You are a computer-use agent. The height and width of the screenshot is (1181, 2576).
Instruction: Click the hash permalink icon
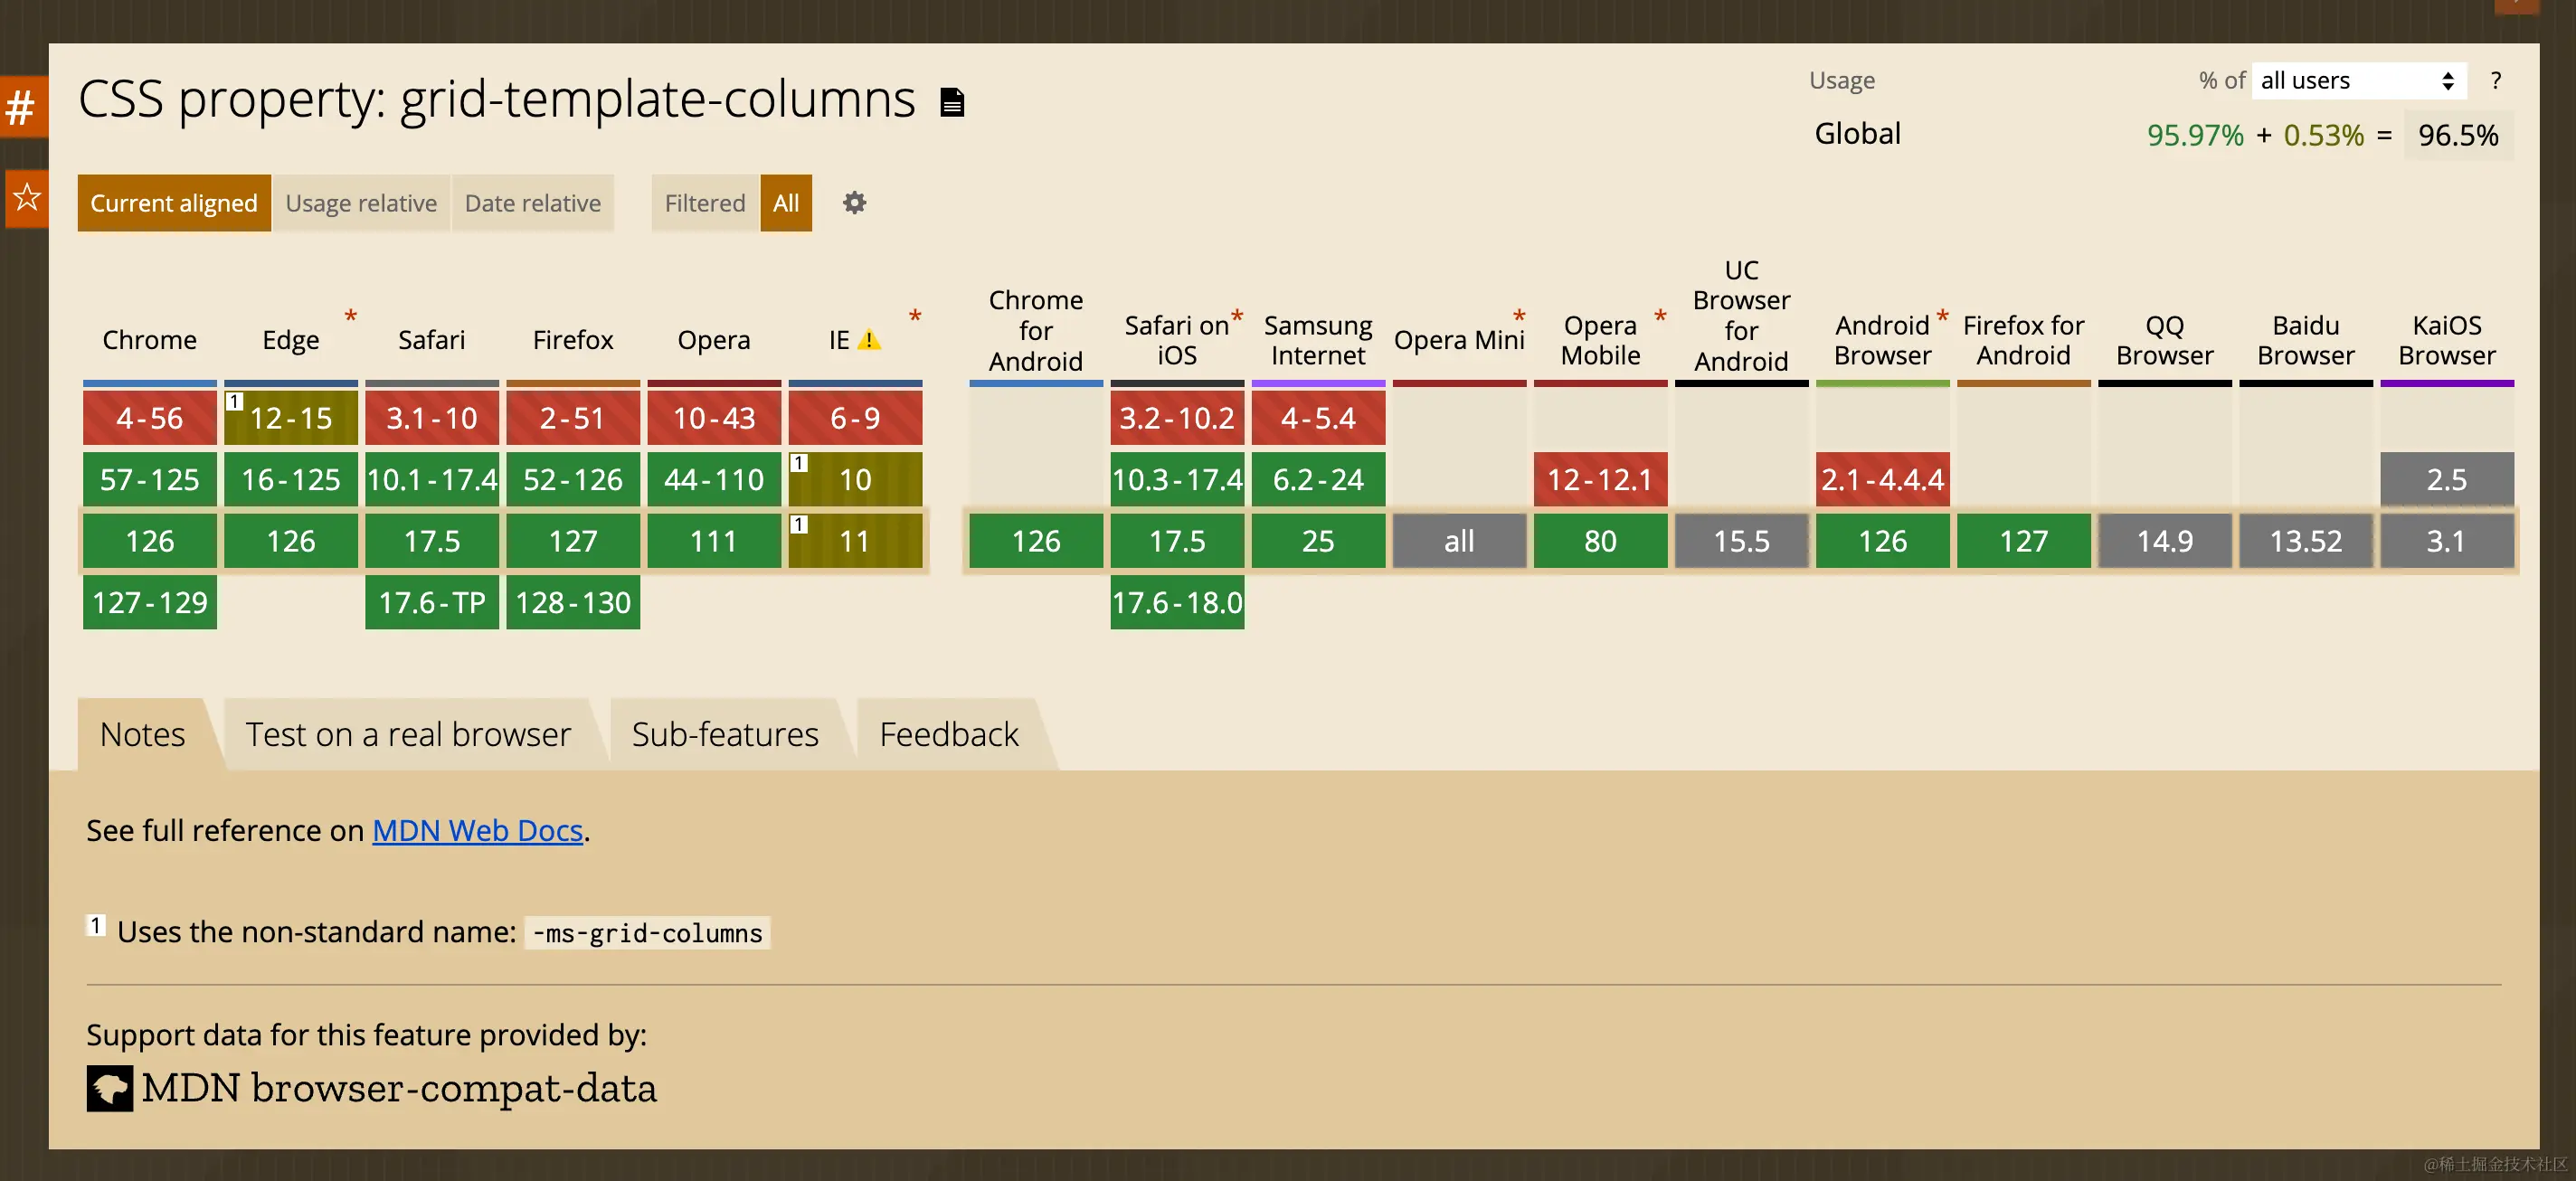click(x=22, y=107)
